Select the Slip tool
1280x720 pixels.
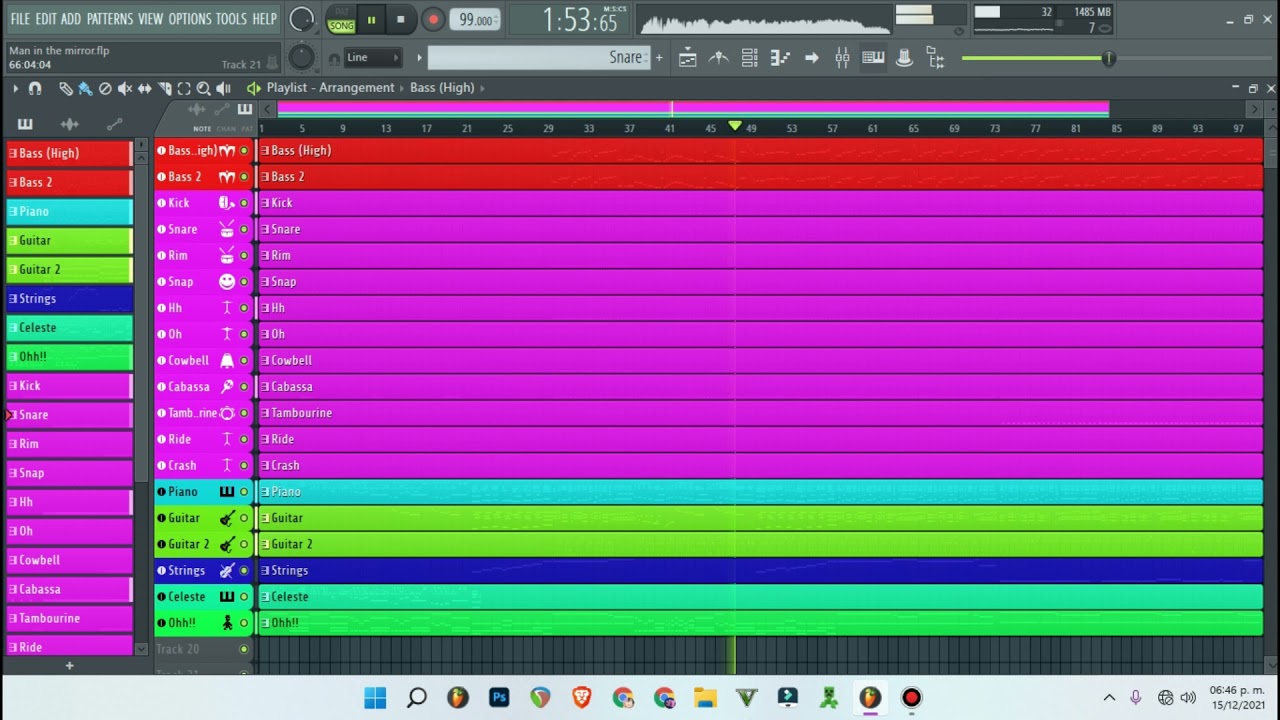pos(145,89)
